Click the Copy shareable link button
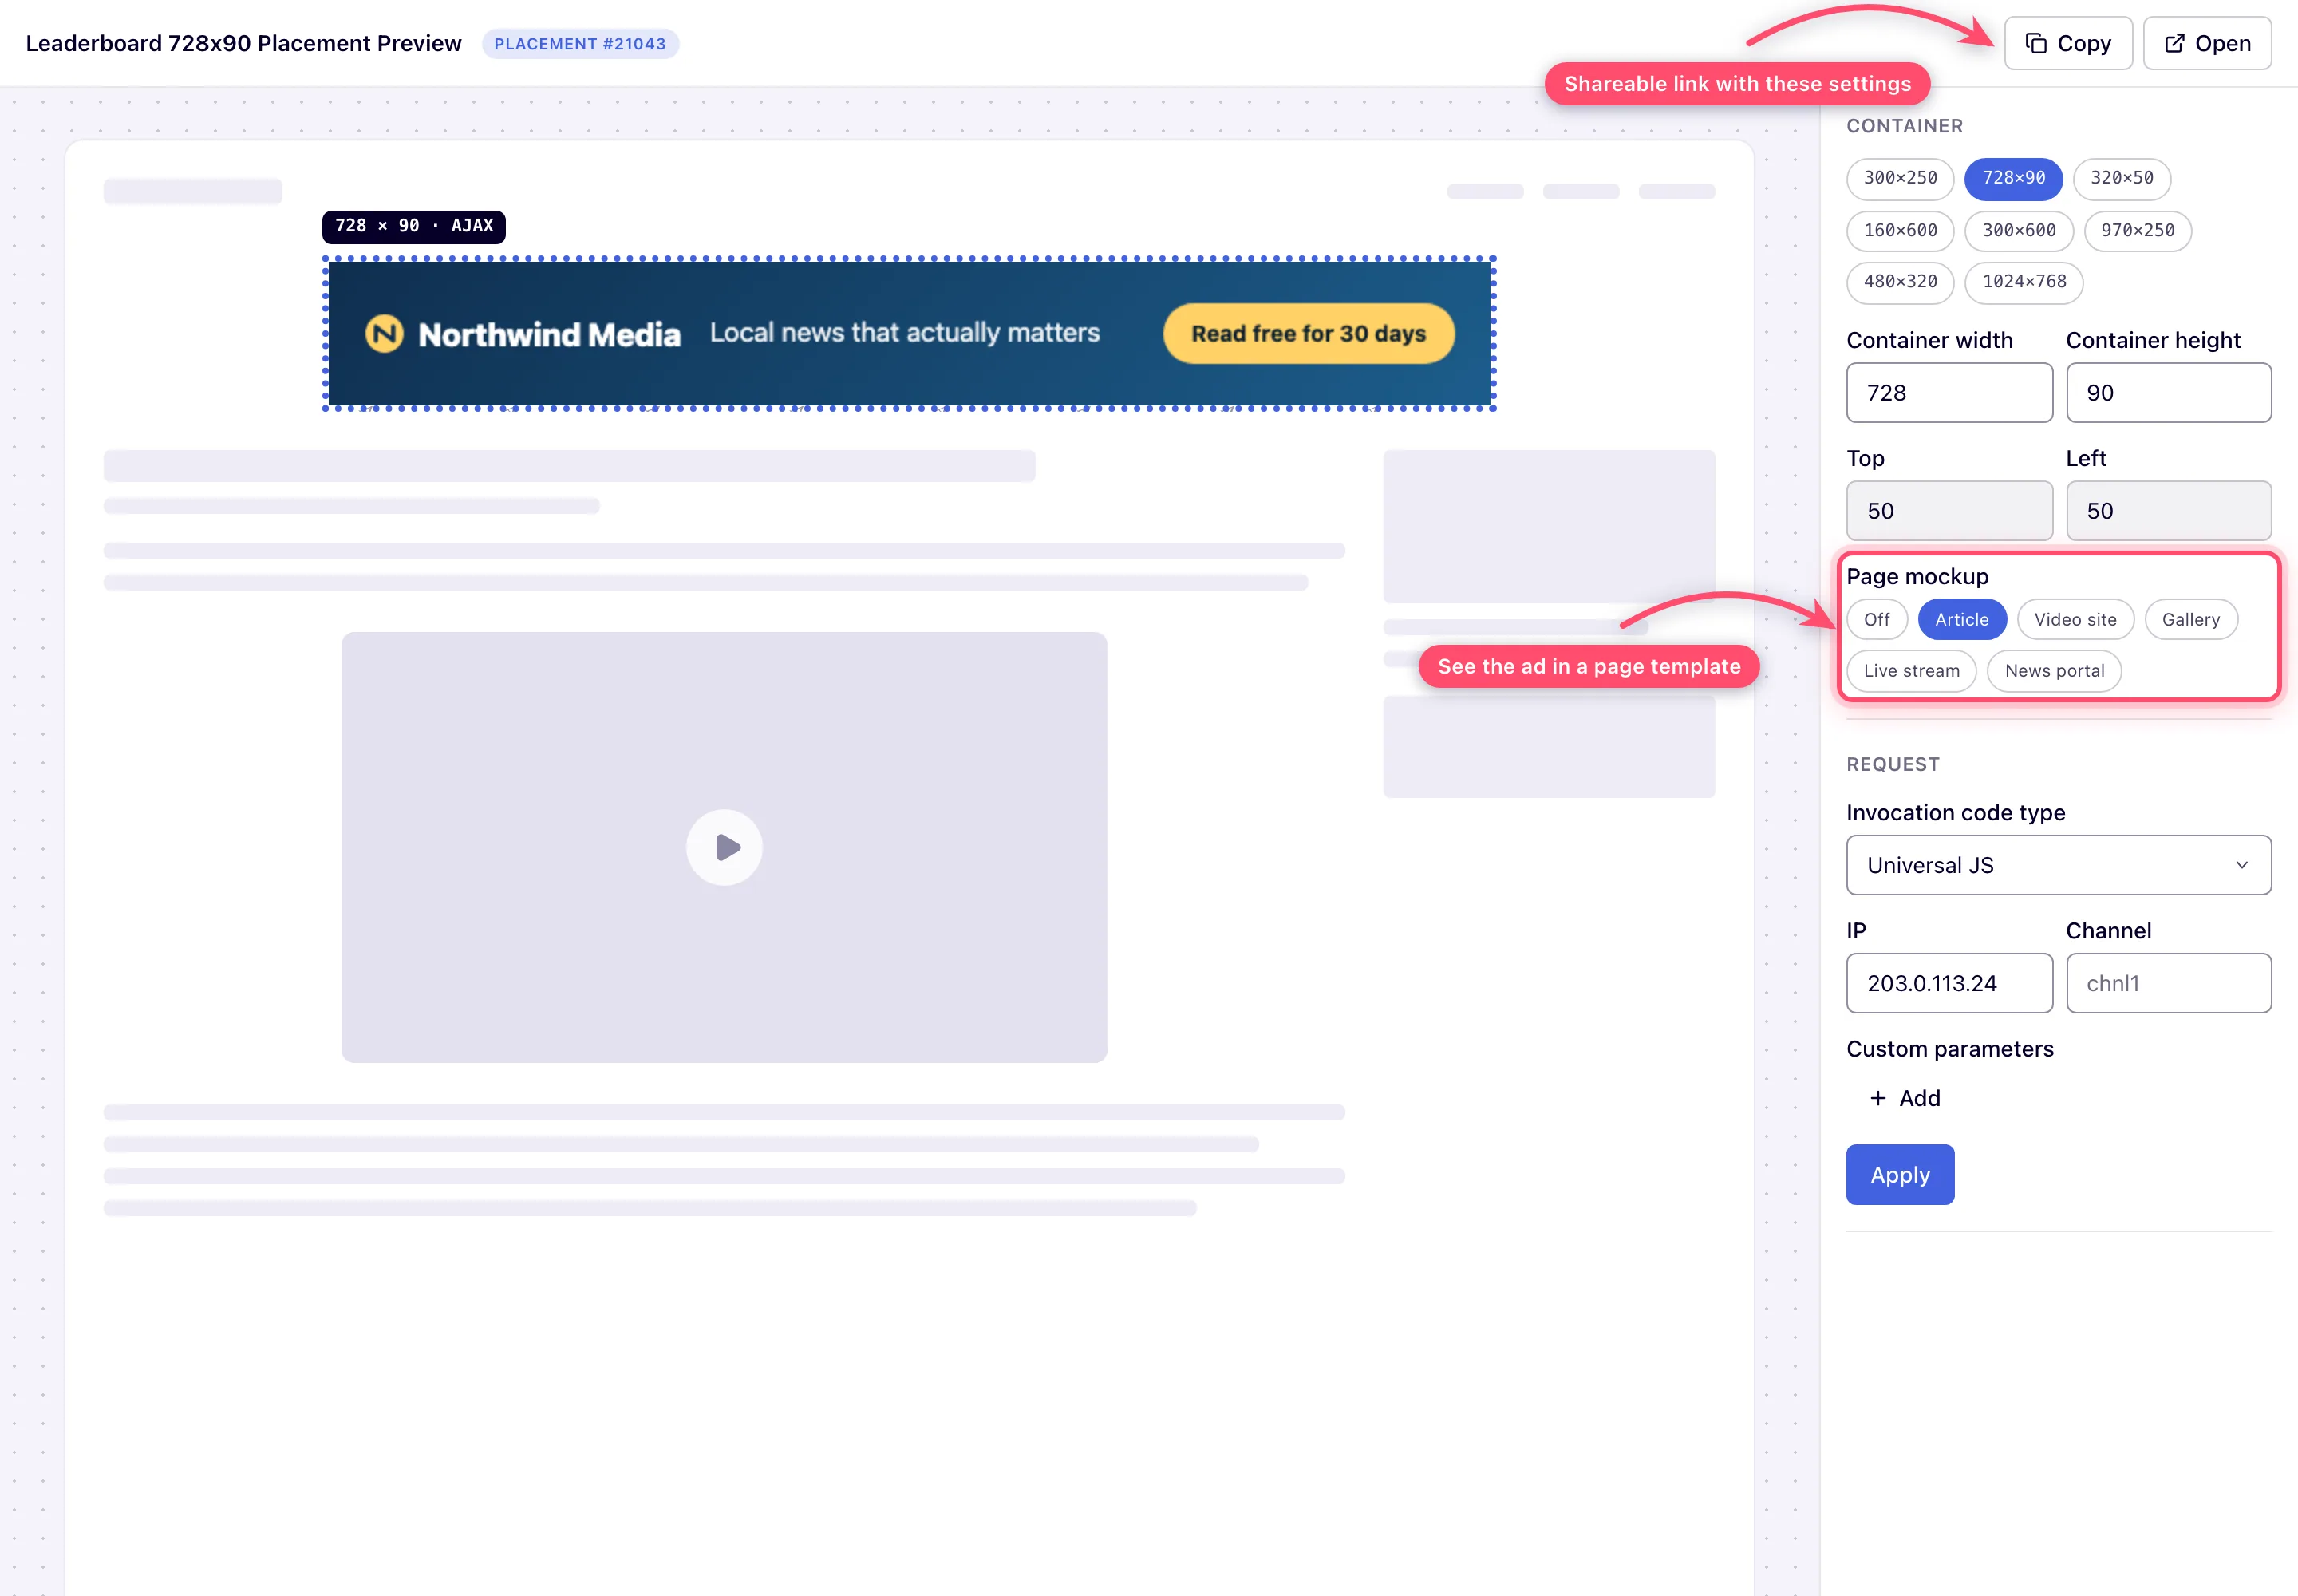Screen dimensions: 2298x1596 (2067, 43)
